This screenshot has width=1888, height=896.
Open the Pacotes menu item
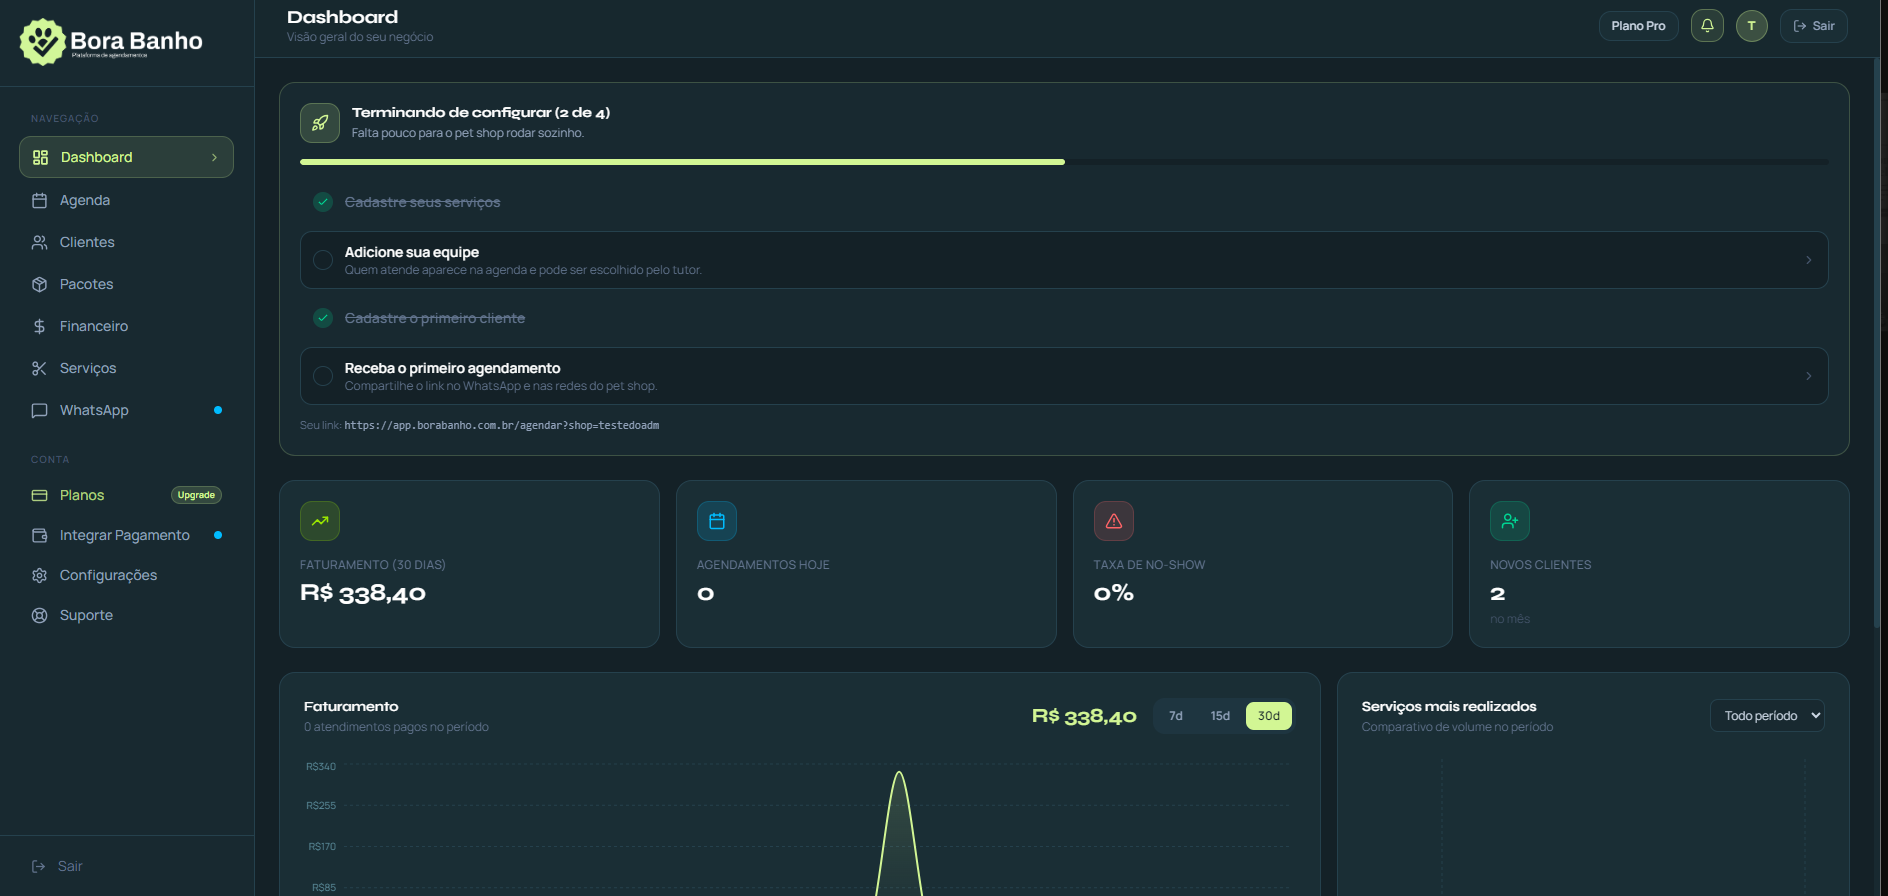click(126, 284)
